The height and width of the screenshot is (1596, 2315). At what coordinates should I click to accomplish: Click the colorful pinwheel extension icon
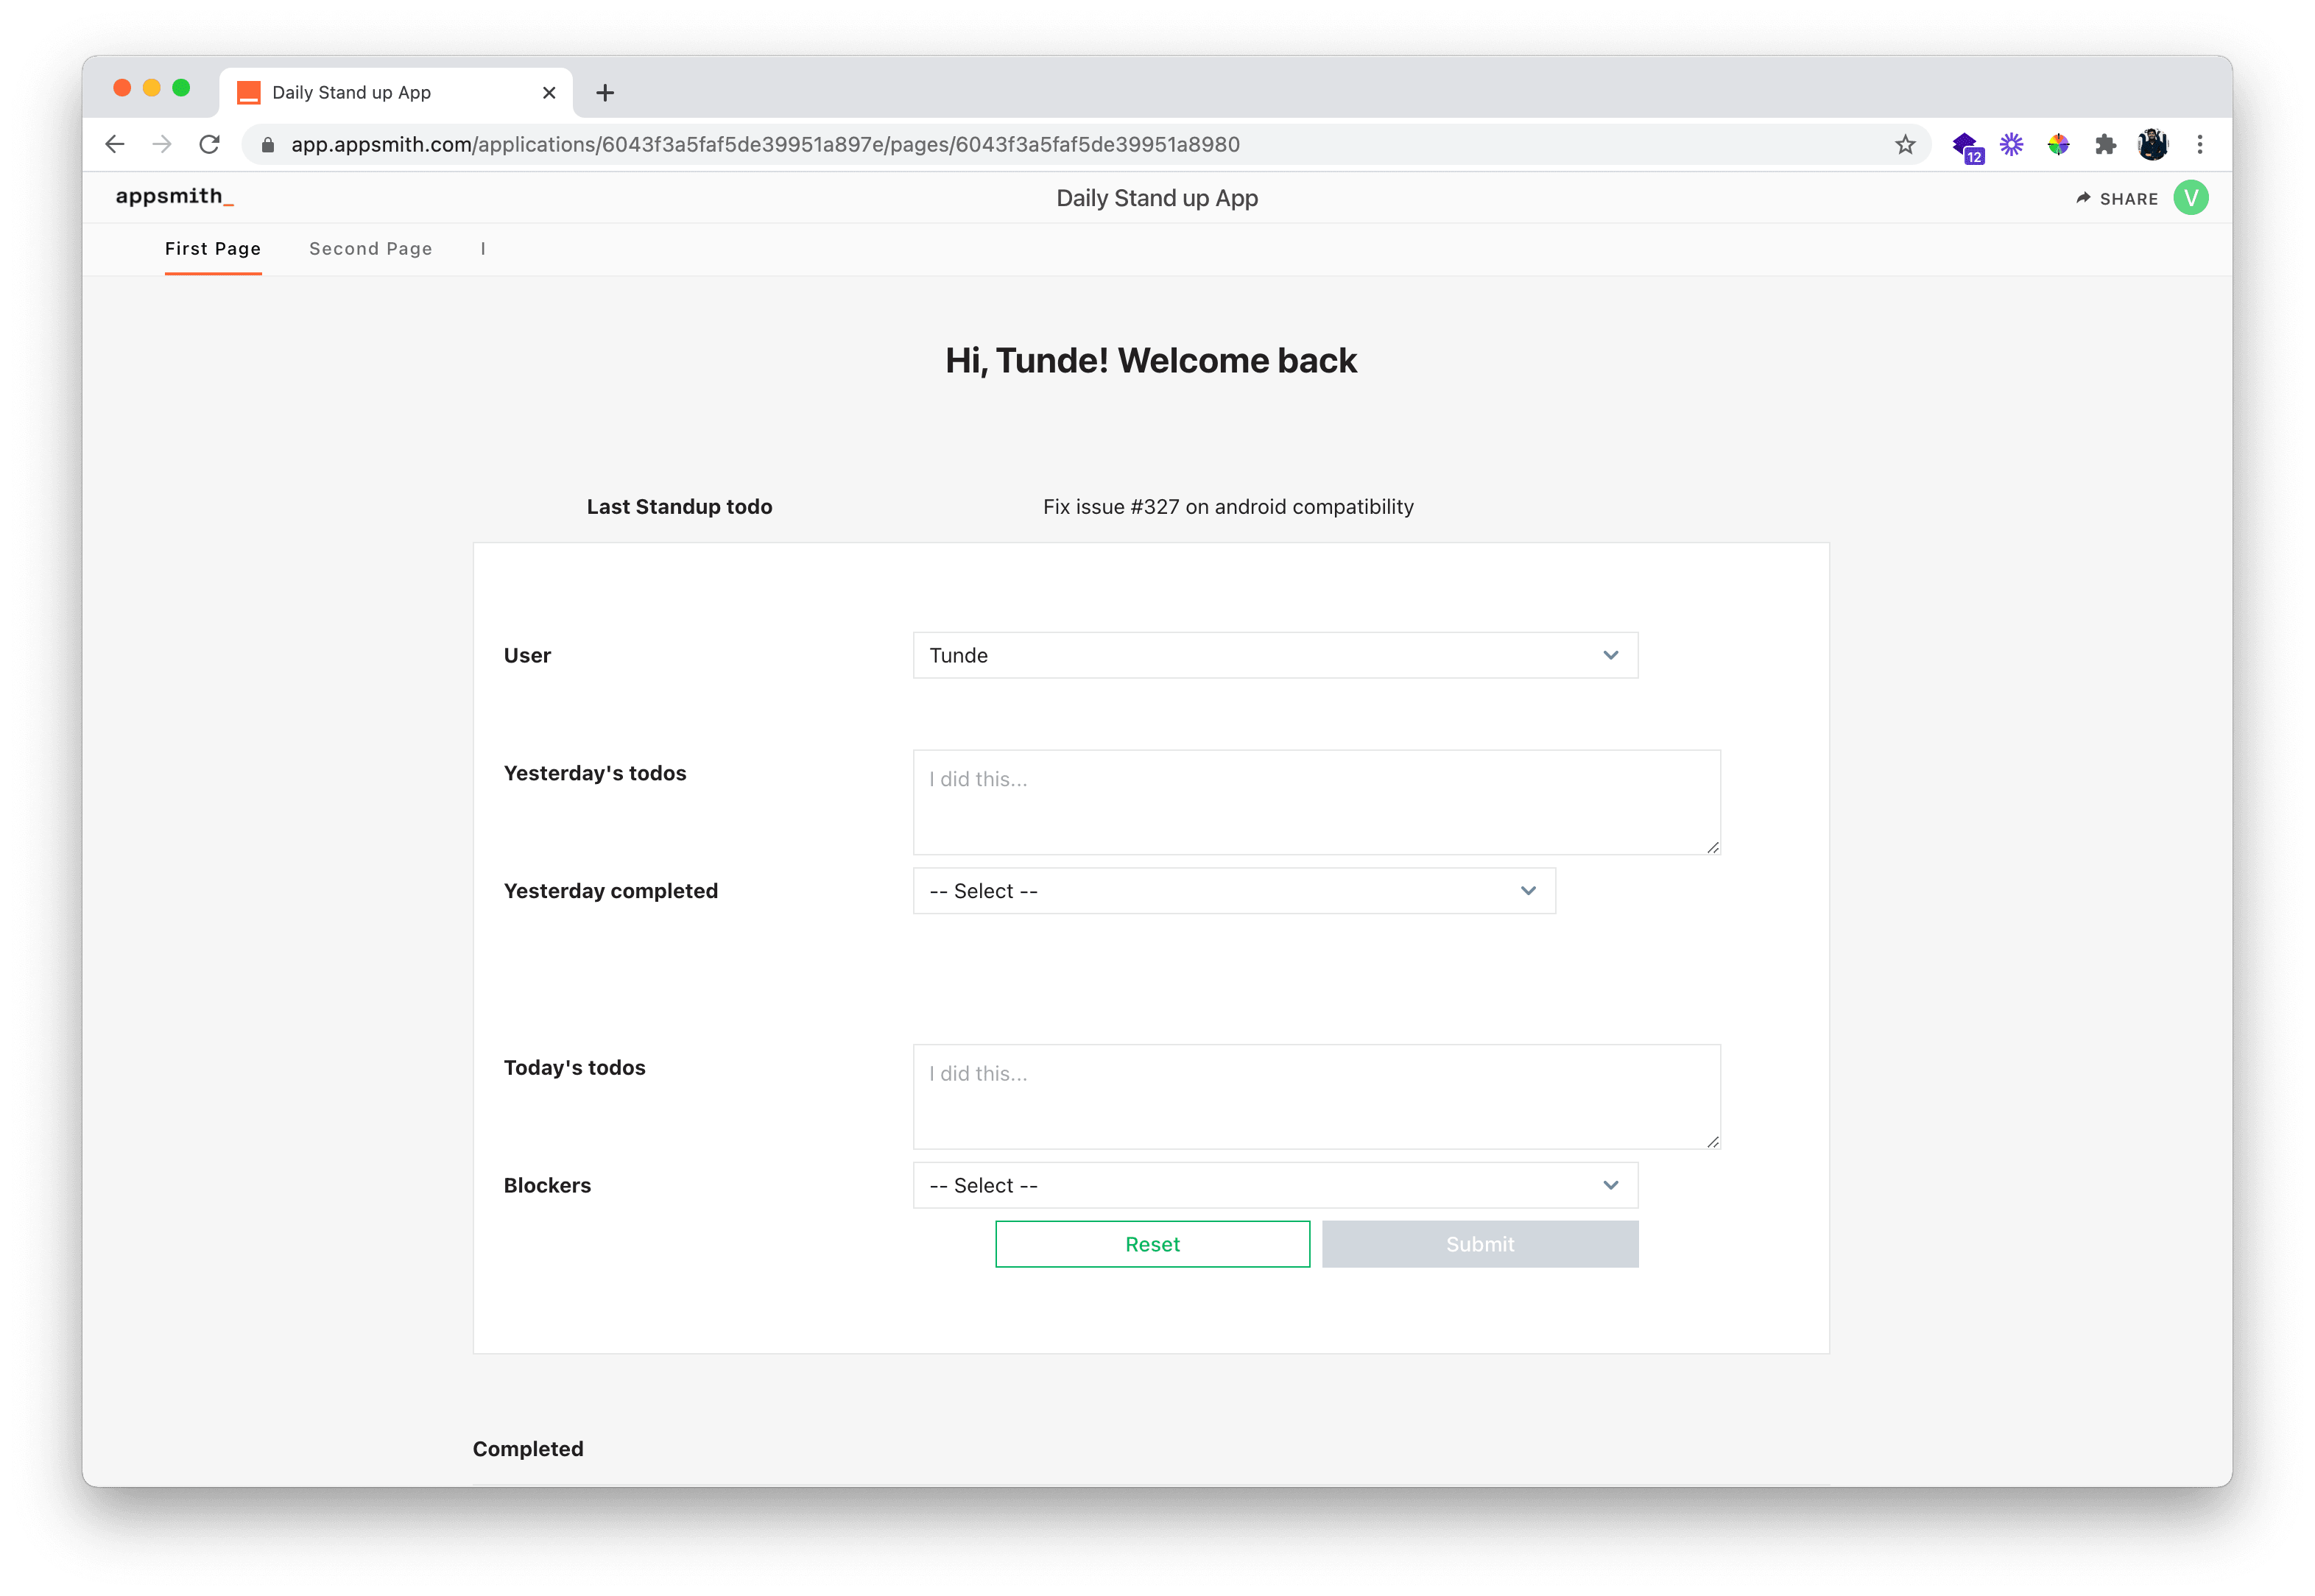click(2058, 144)
